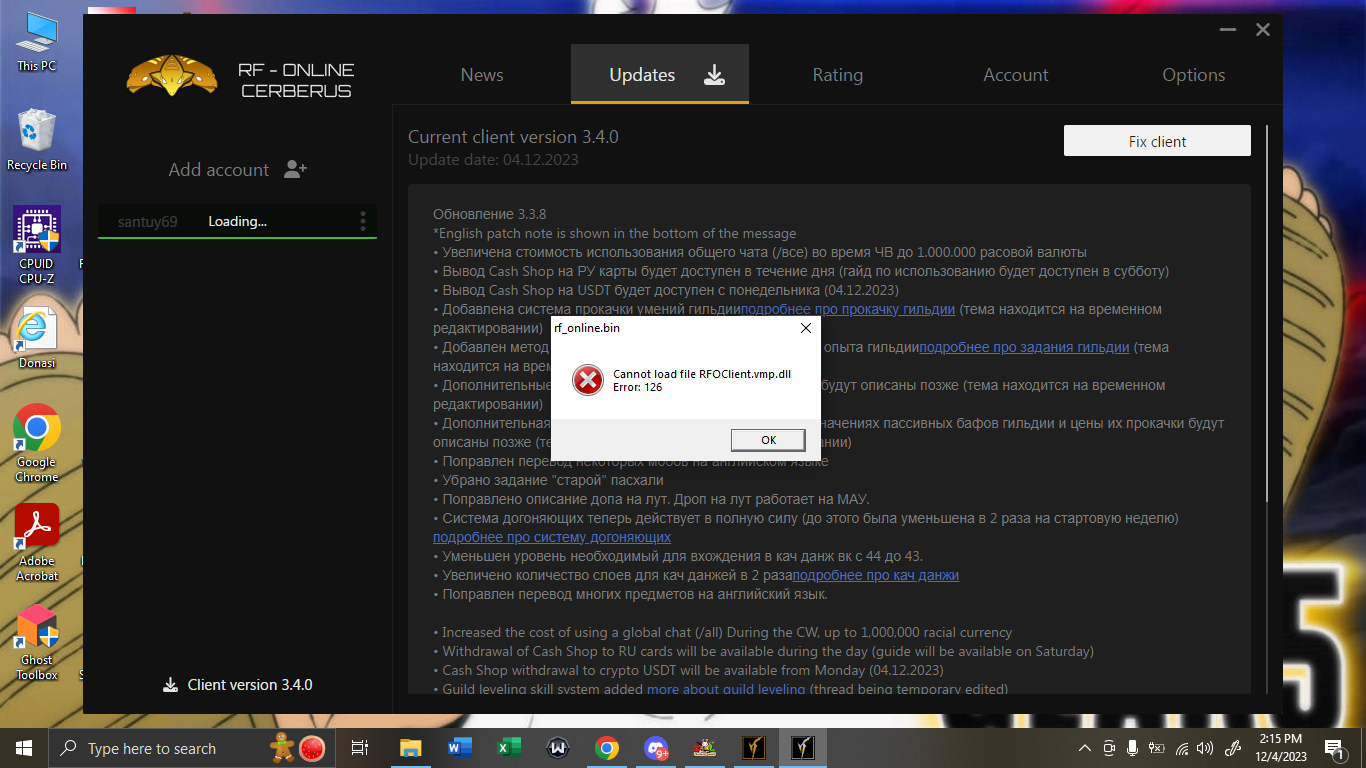Screen dimensions: 1366x768
Task: Launch Discord from the taskbar
Action: 656,748
